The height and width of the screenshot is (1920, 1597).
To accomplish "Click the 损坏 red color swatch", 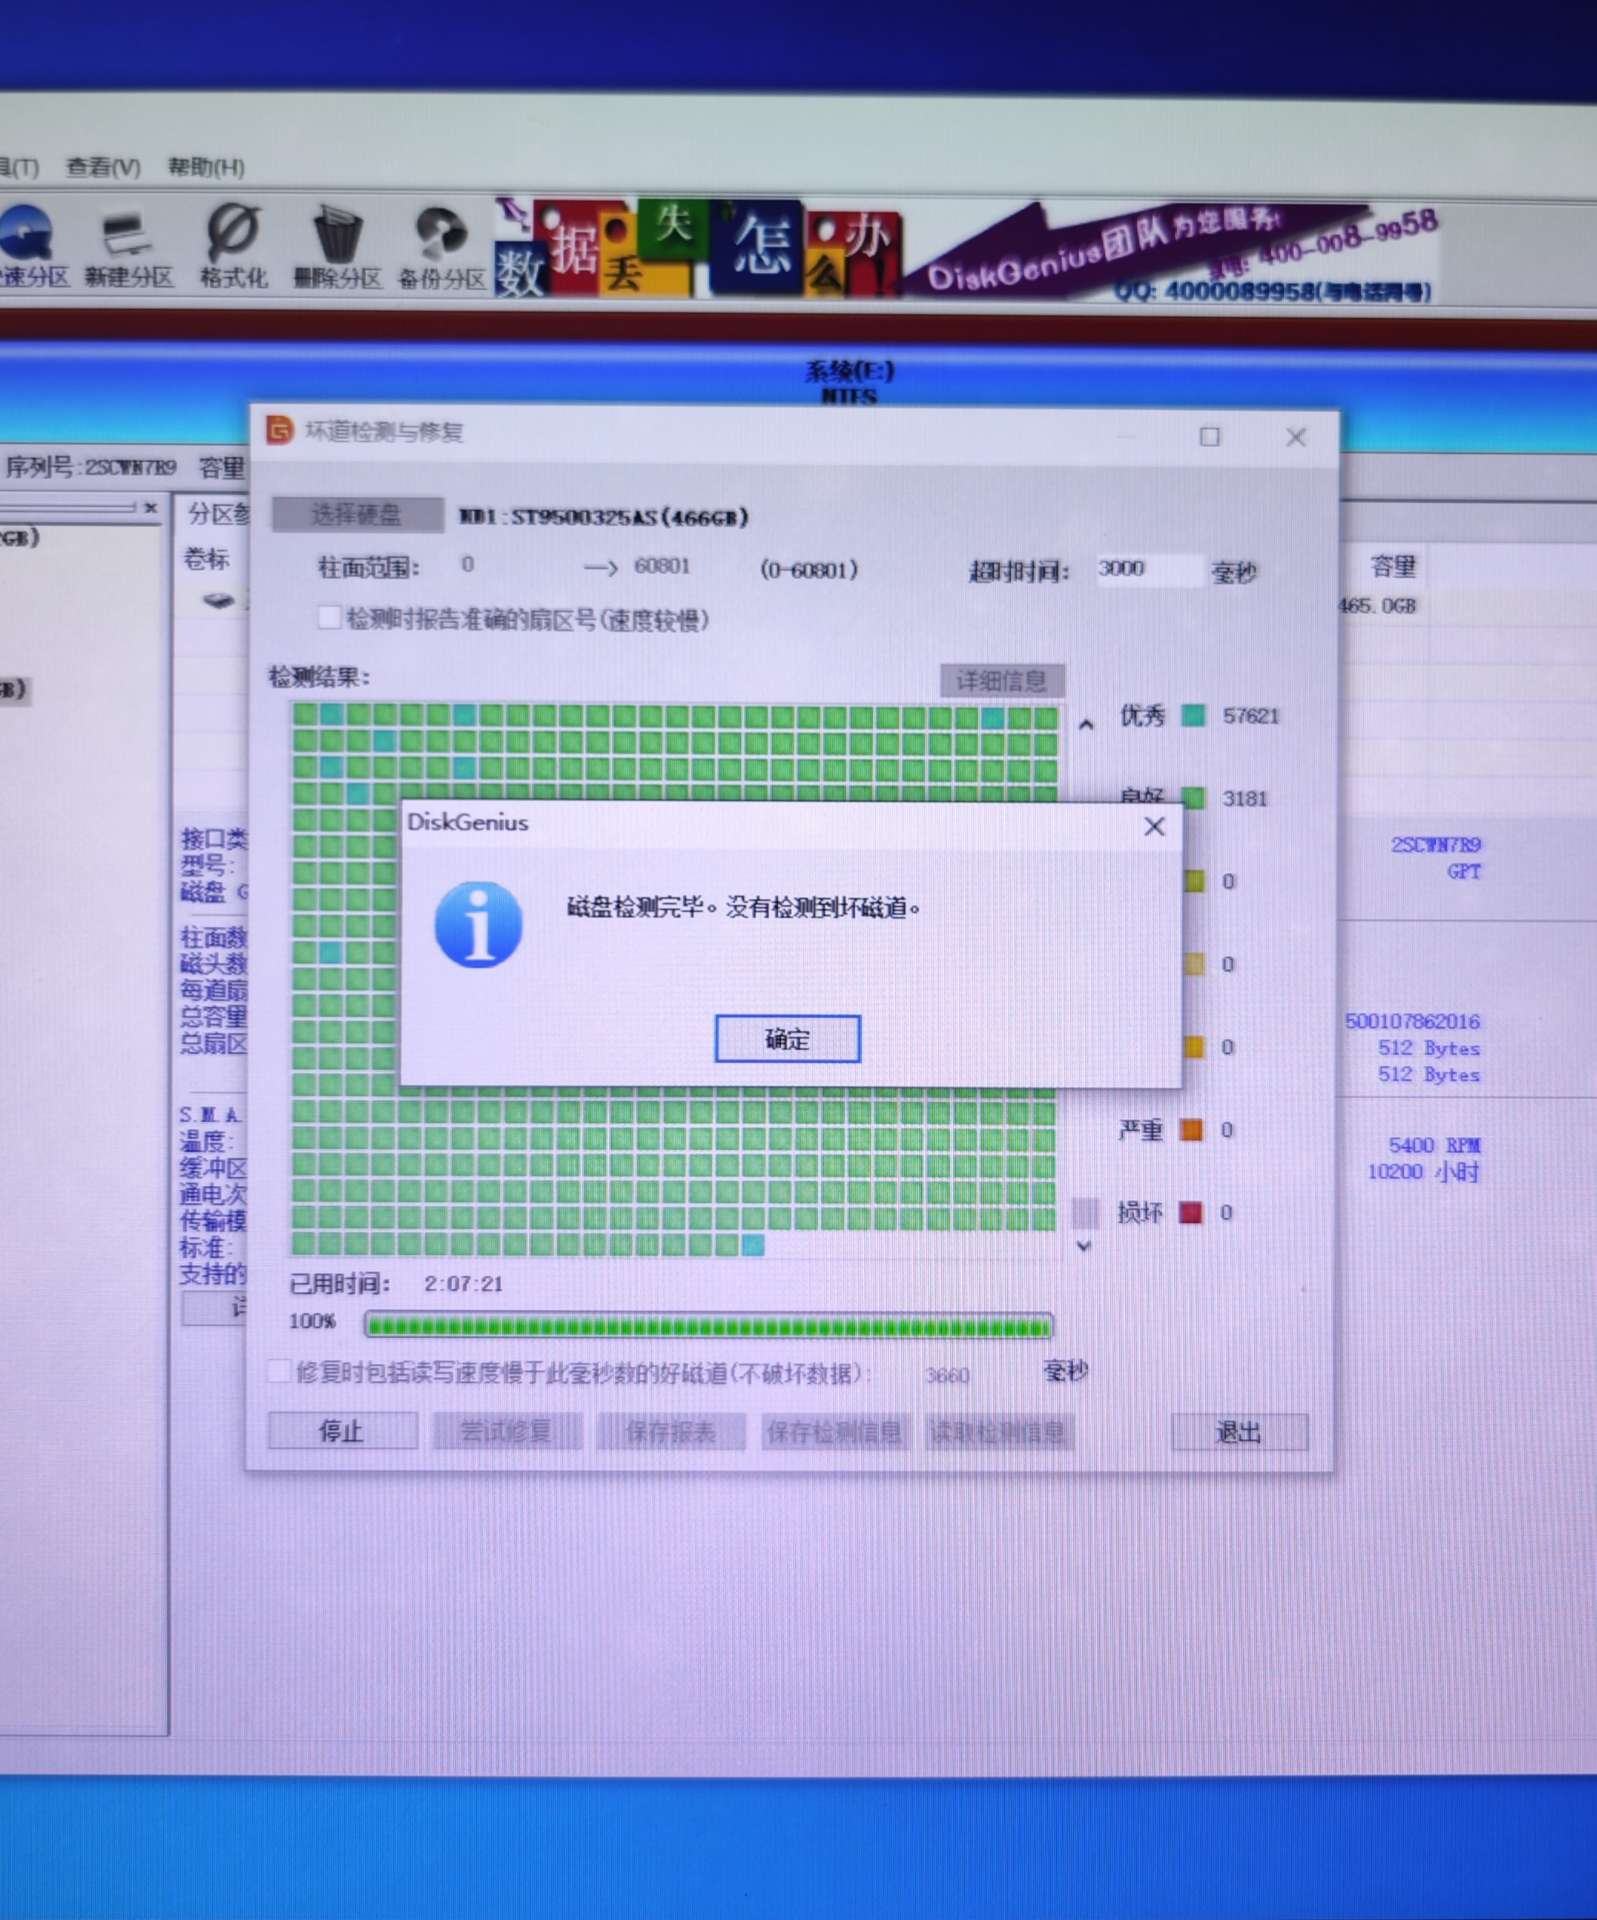I will [x=1191, y=1213].
